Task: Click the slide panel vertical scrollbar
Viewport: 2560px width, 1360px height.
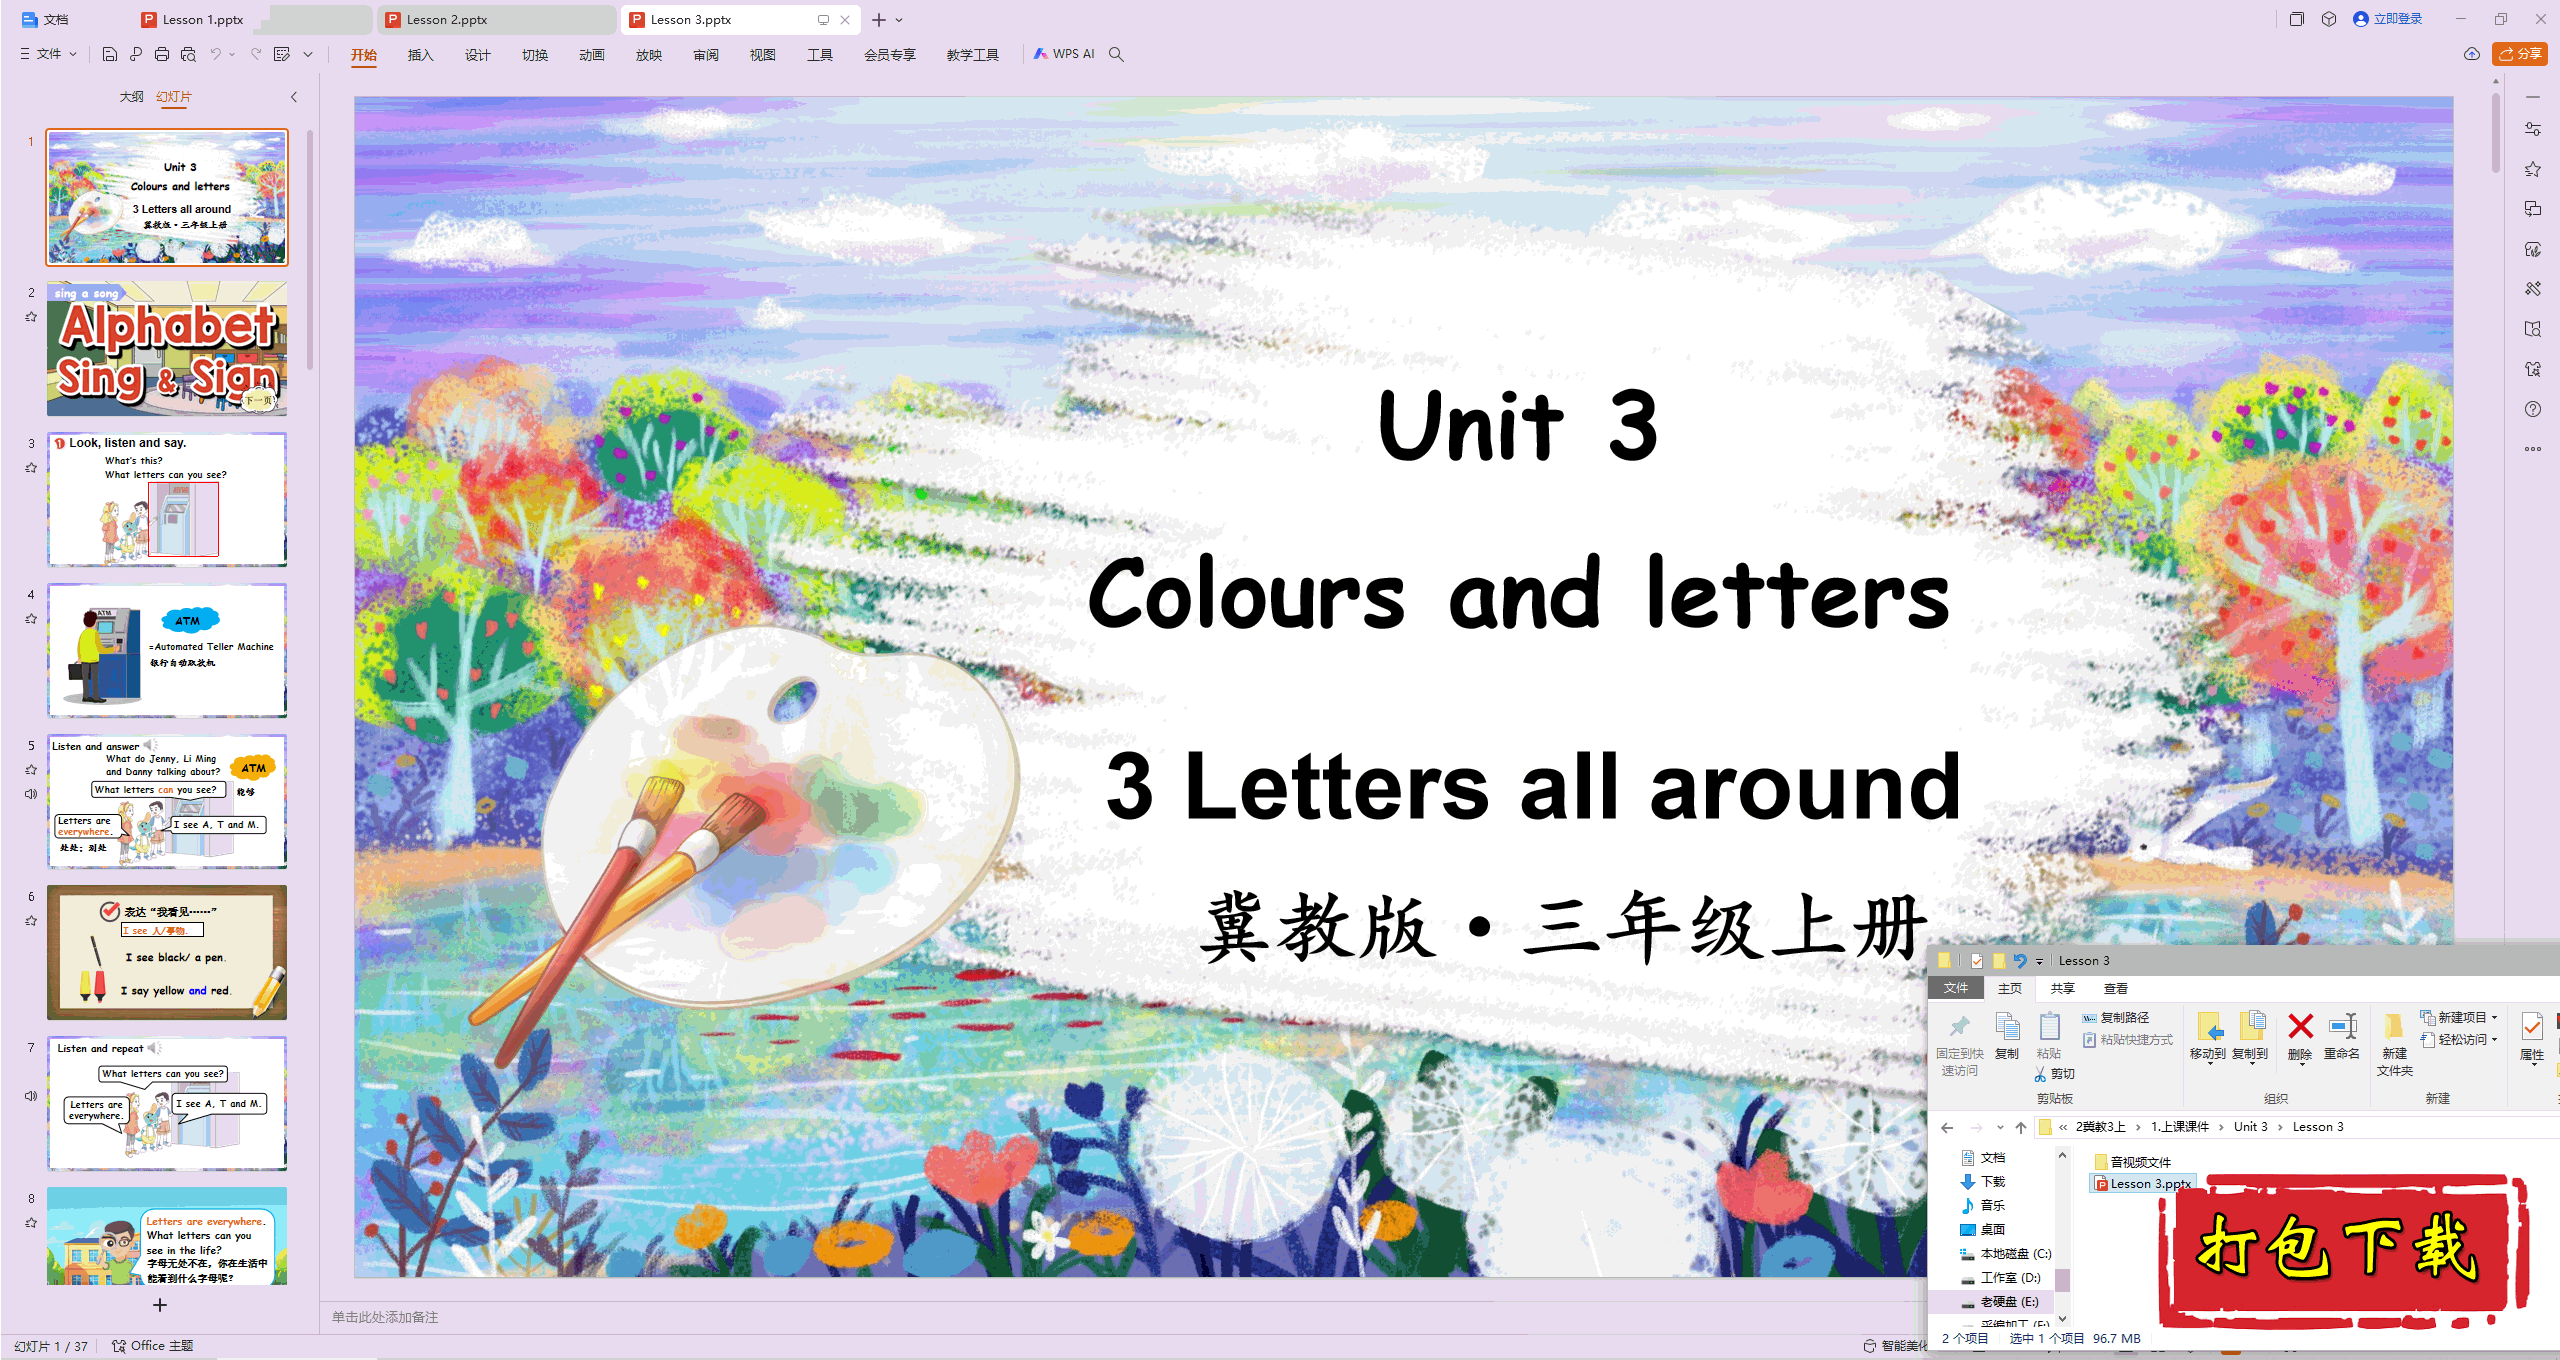Action: [310, 250]
